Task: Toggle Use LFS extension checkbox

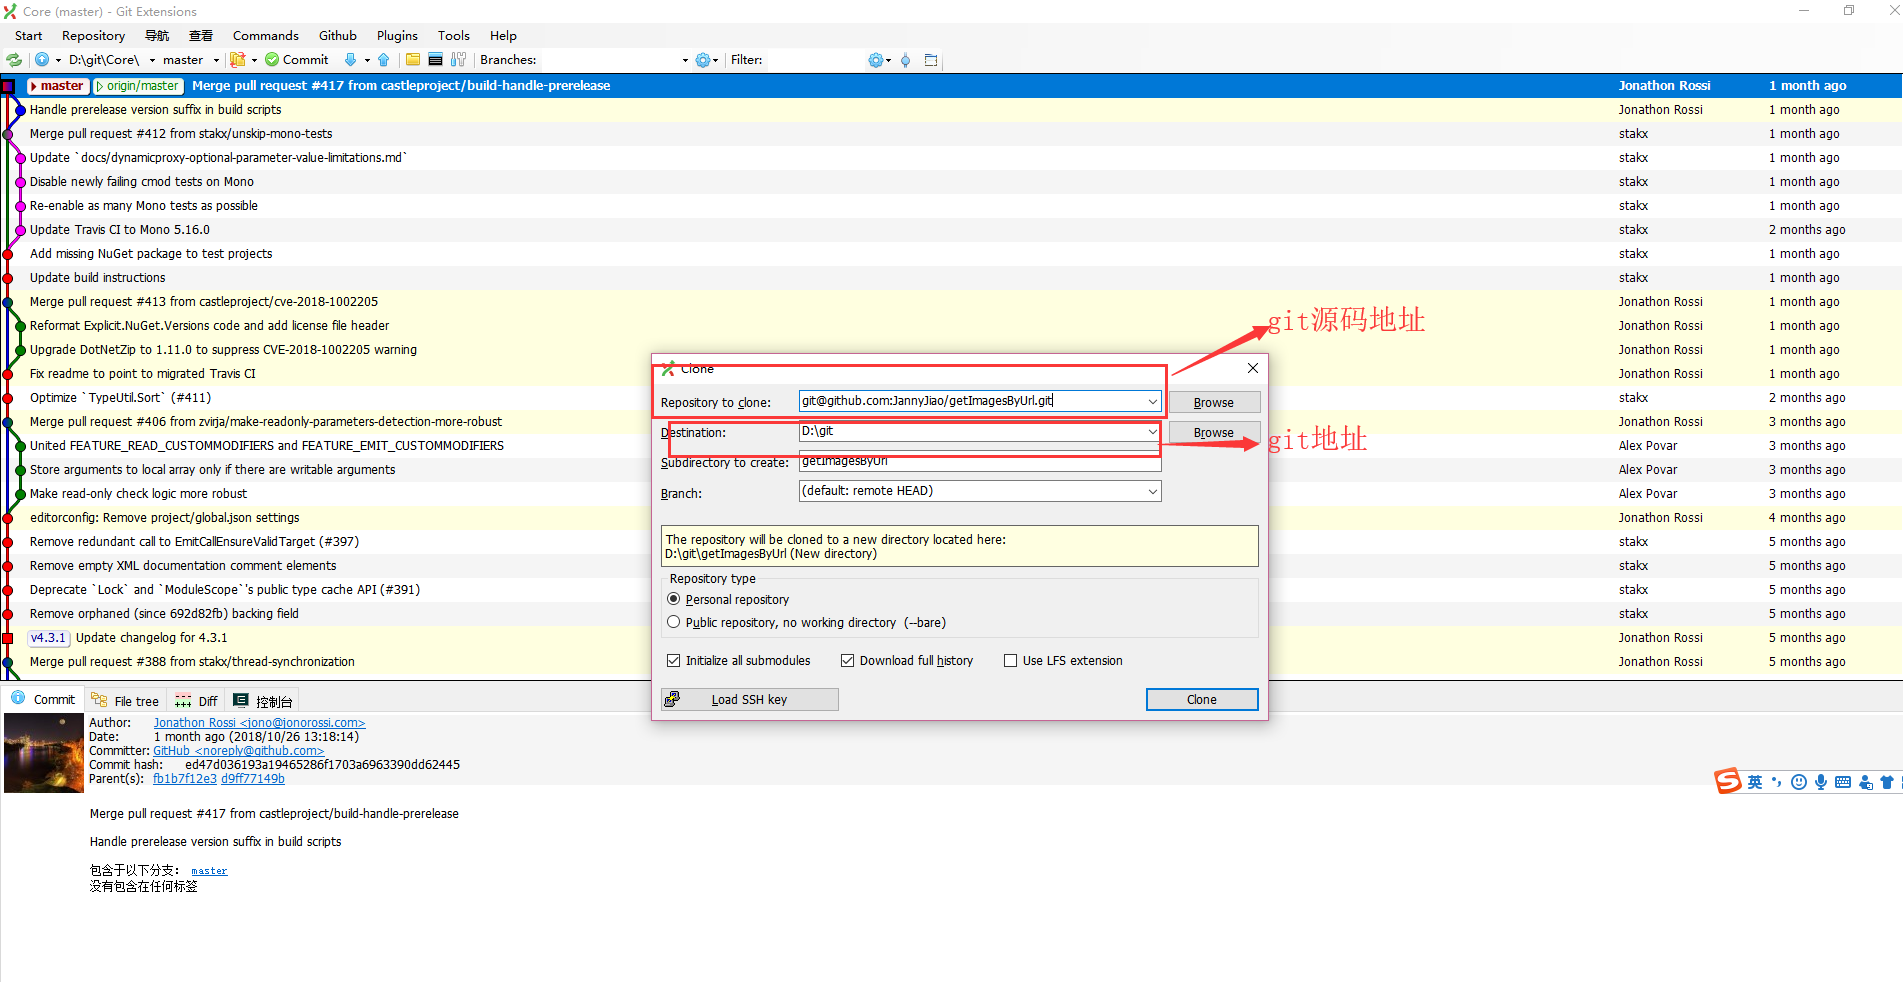Action: (x=1011, y=661)
